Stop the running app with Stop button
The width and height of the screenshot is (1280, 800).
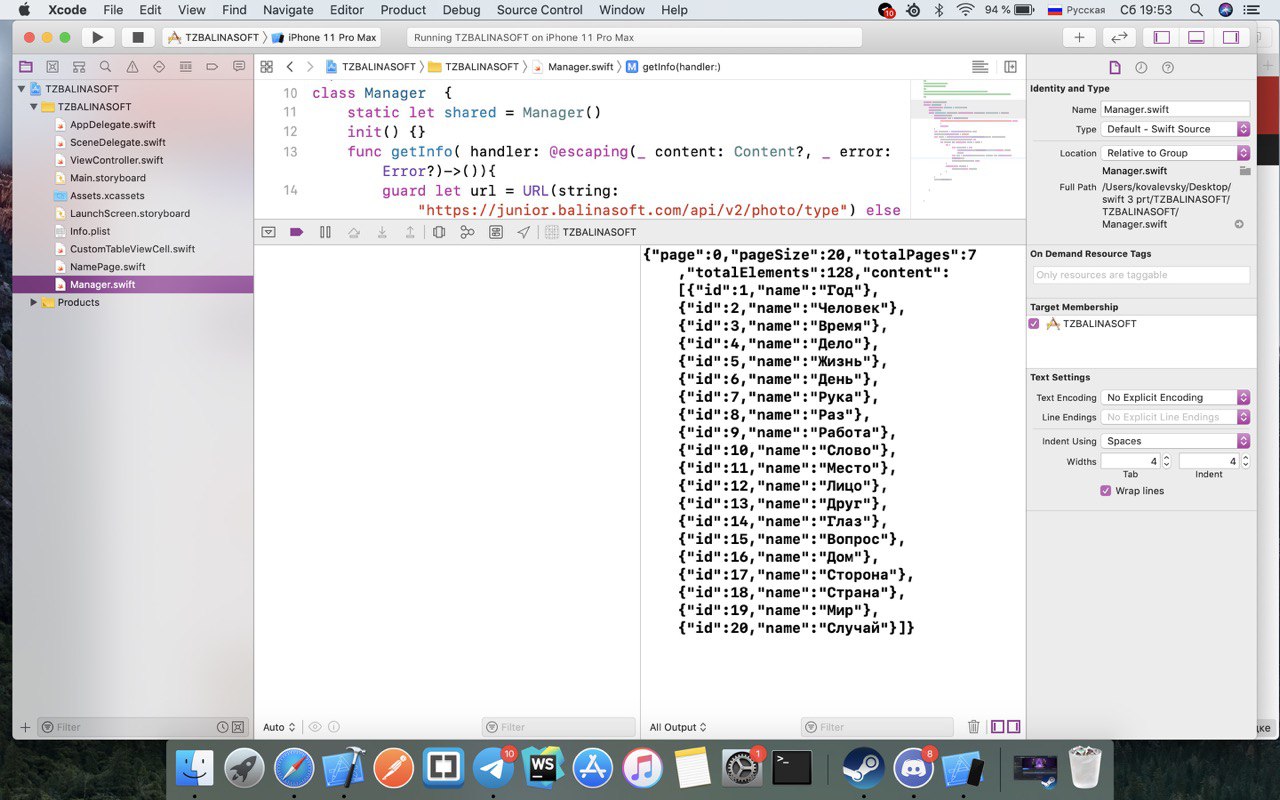pyautogui.click(x=138, y=37)
